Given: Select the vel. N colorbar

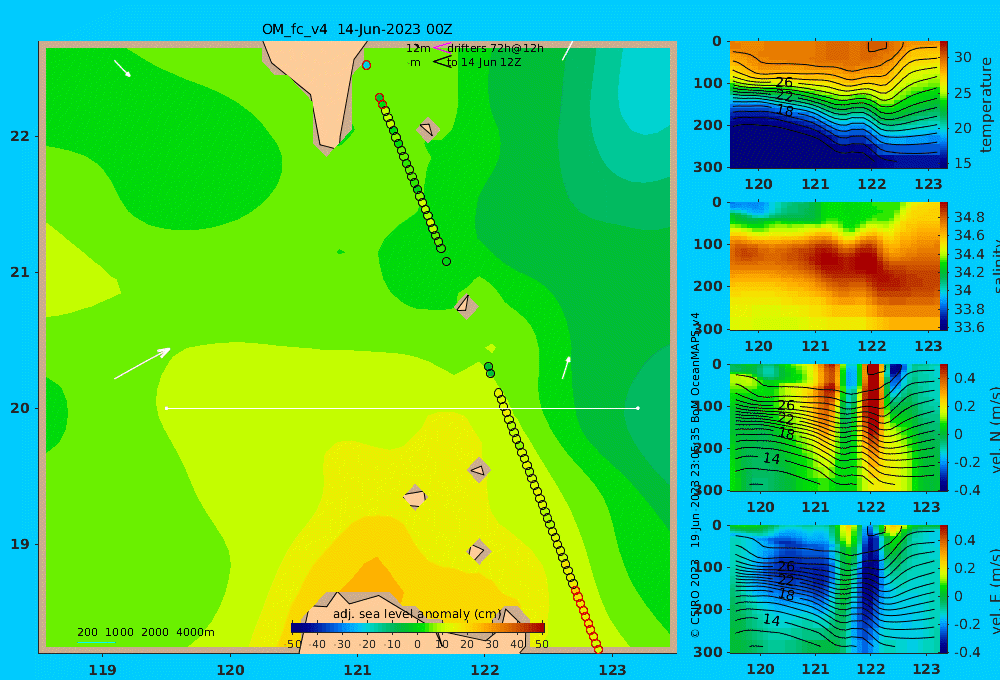Looking at the screenshot, I should pyautogui.click(x=944, y=427).
